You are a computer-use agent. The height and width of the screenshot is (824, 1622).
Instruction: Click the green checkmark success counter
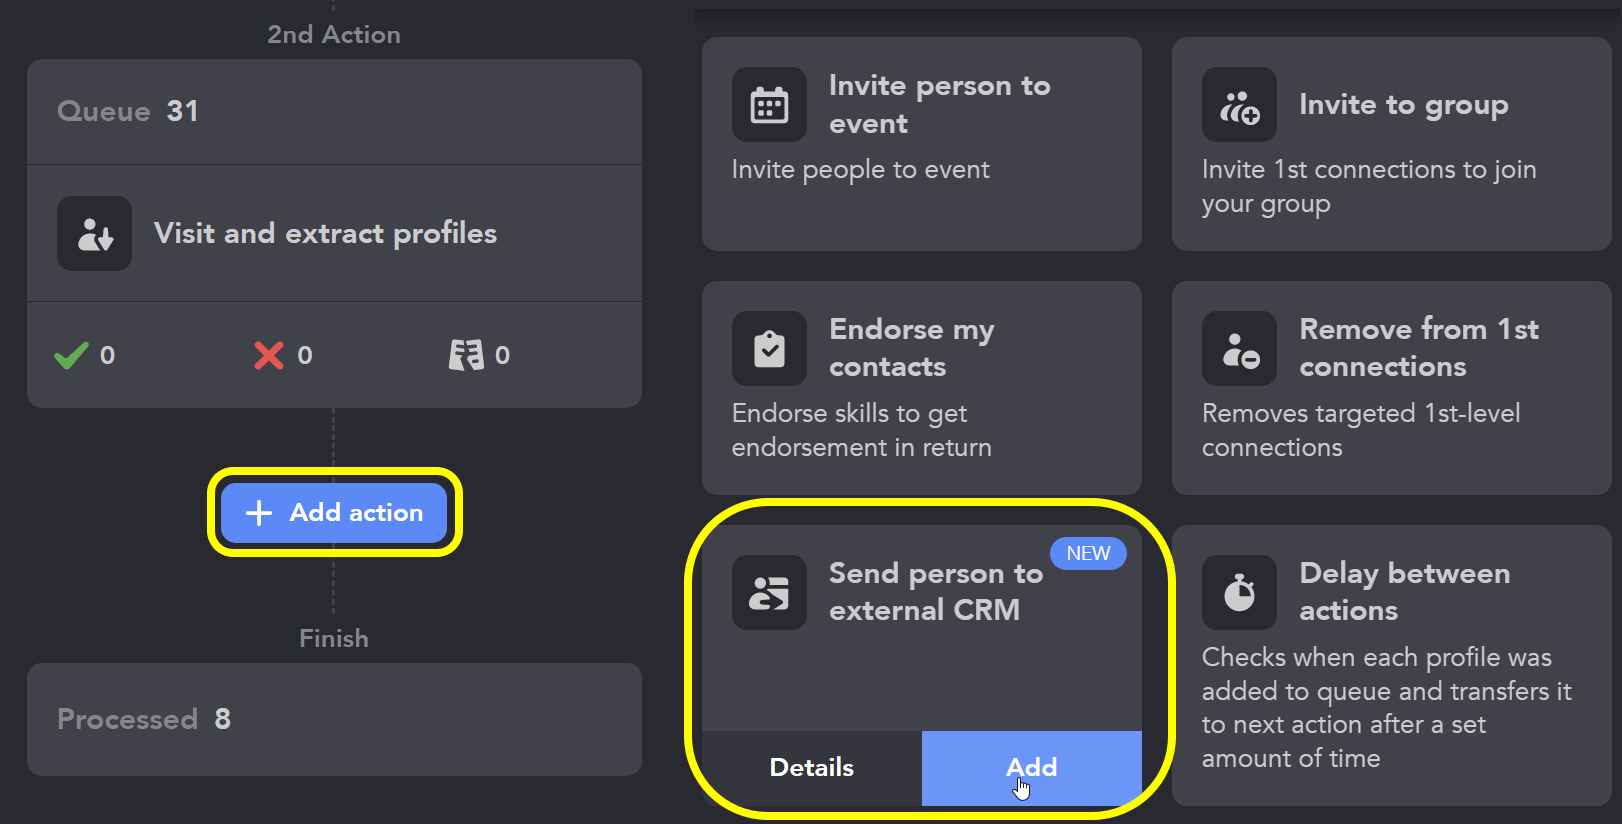pos(70,354)
